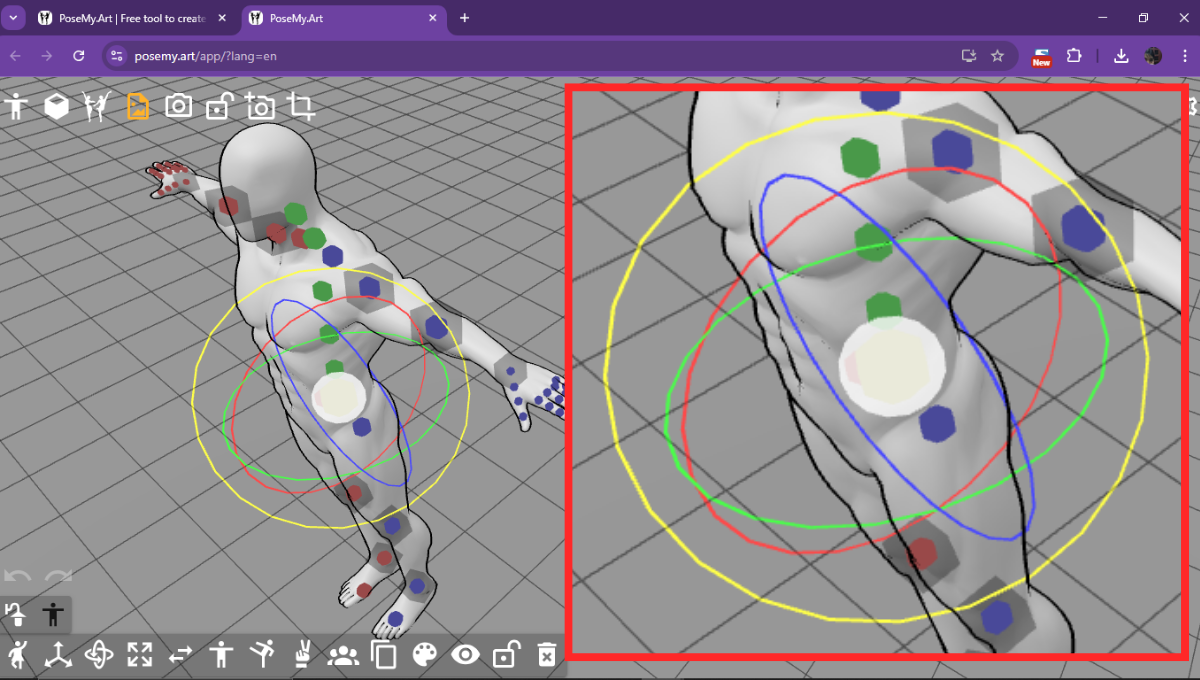Open the color palette icon

pyautogui.click(x=424, y=655)
